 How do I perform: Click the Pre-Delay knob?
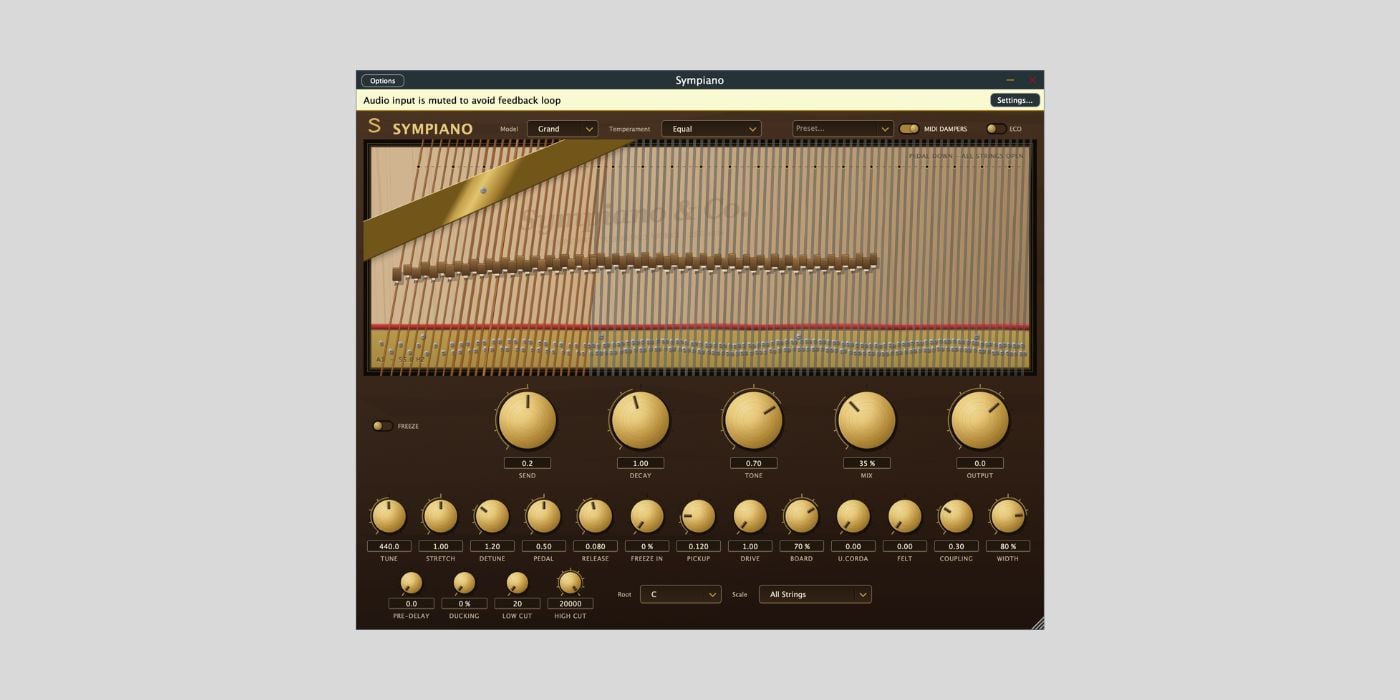(x=411, y=583)
